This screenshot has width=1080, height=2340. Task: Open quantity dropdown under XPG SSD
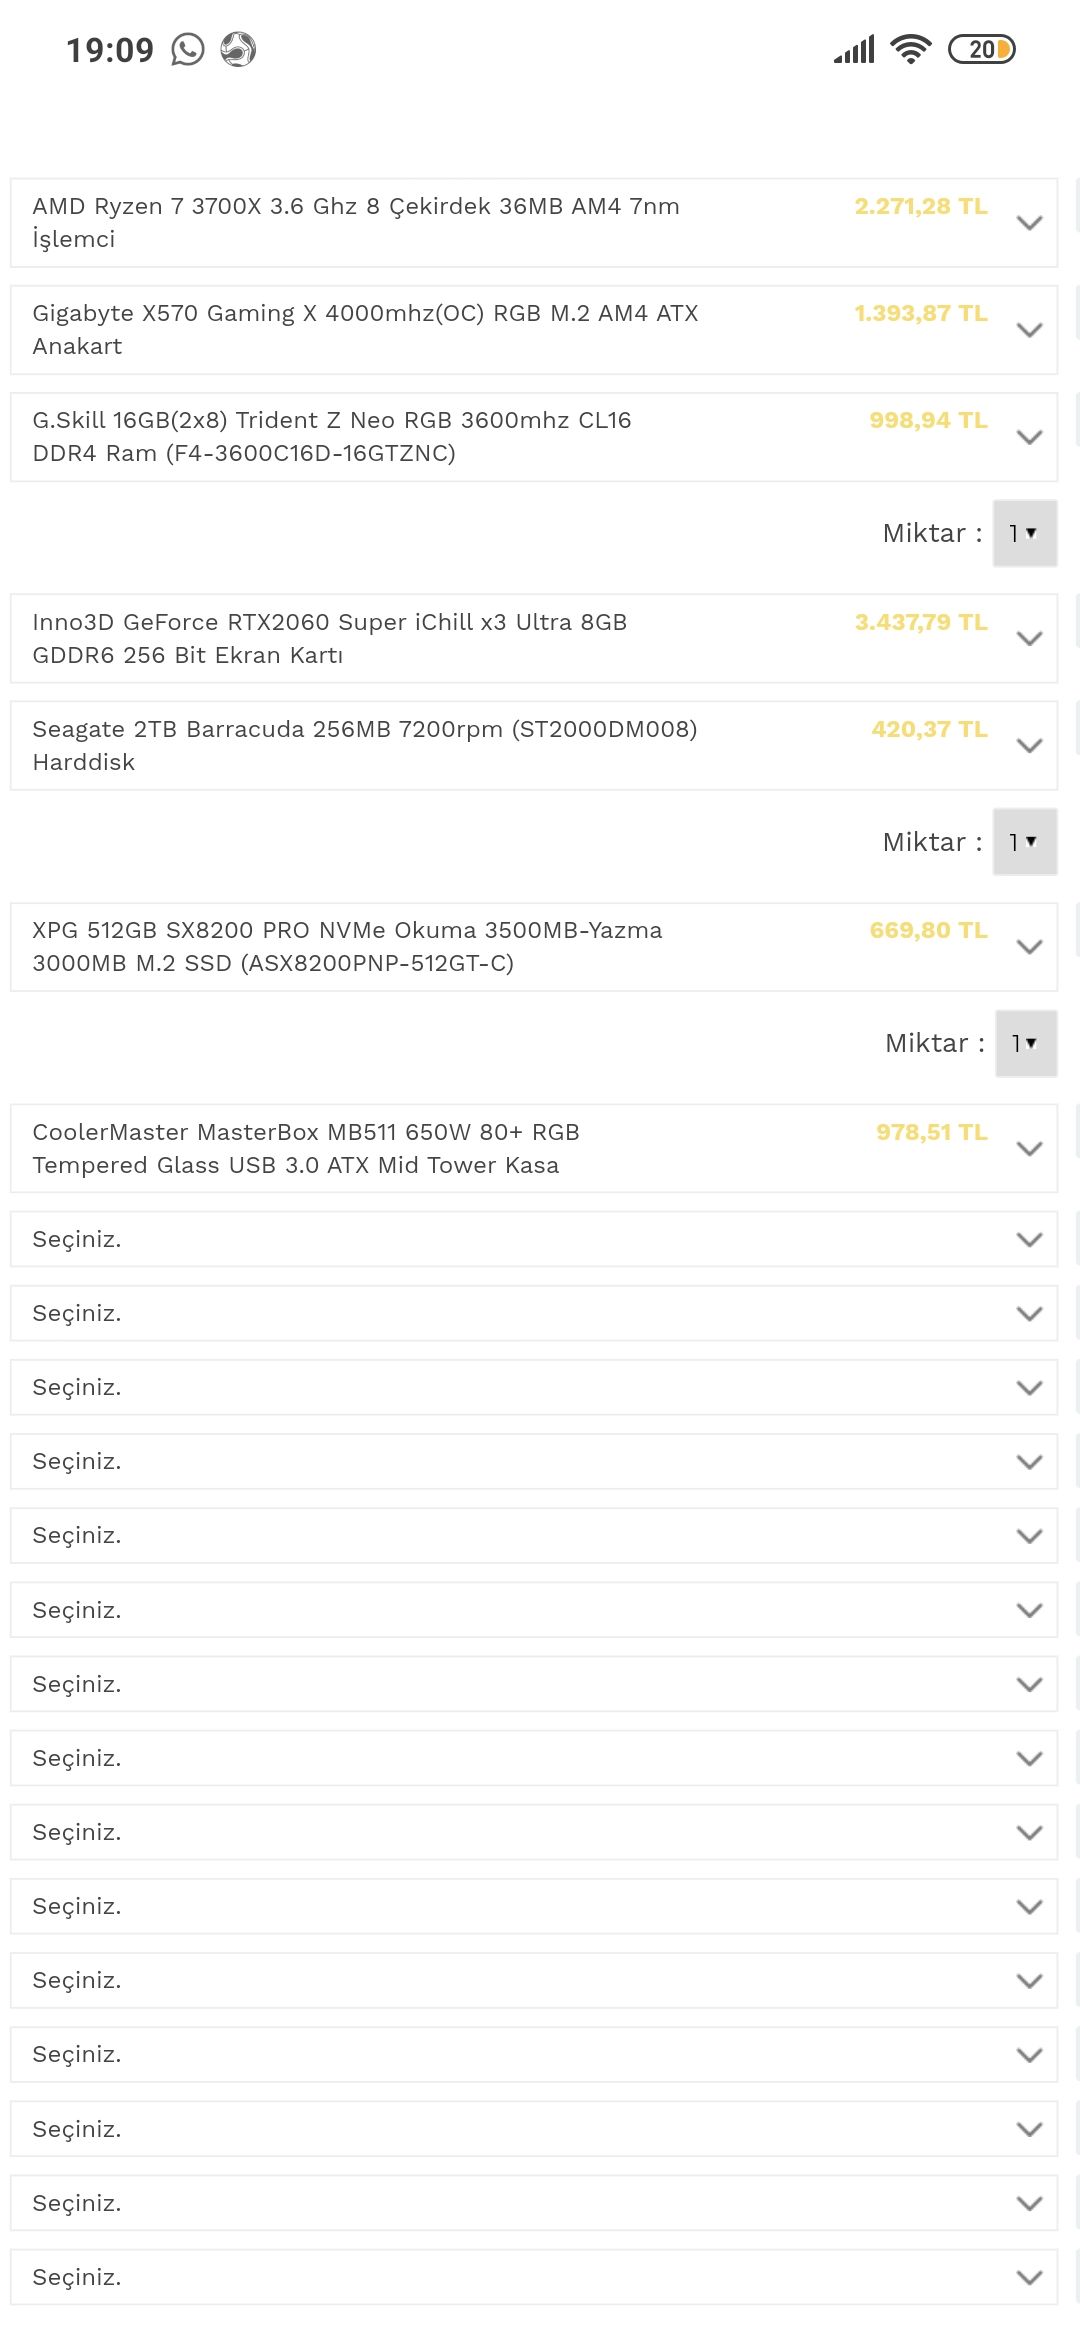click(1026, 1044)
